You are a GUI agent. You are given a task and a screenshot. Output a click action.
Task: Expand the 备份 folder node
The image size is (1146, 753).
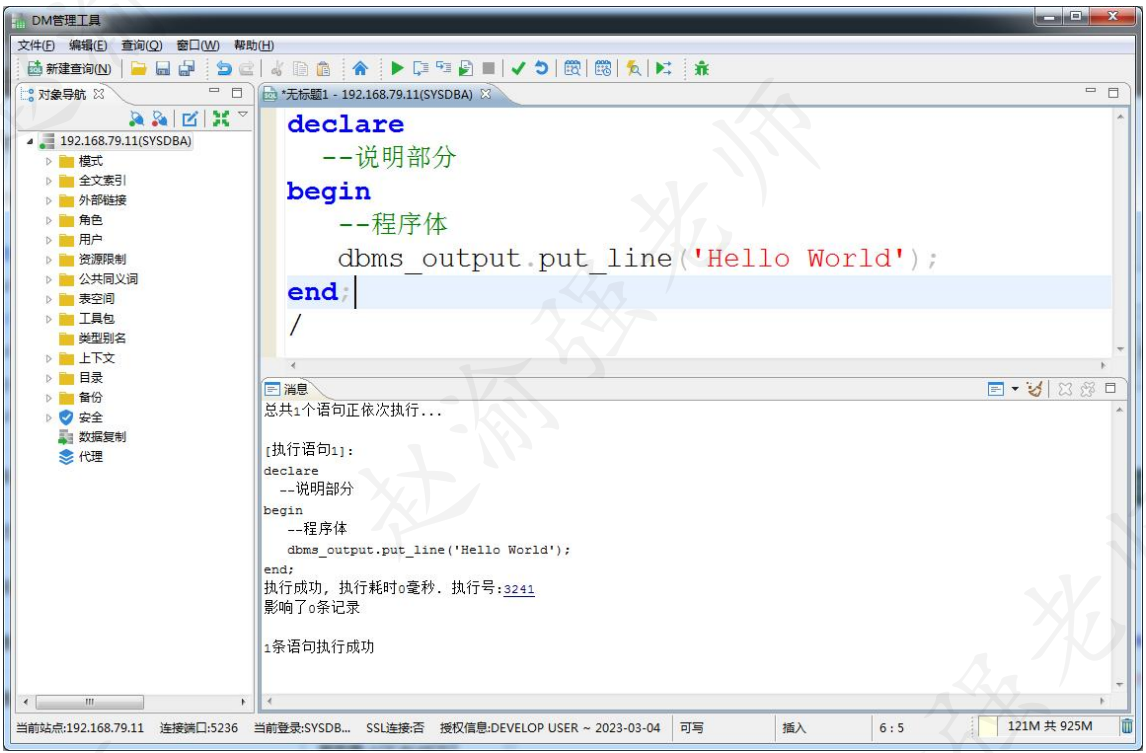point(49,398)
